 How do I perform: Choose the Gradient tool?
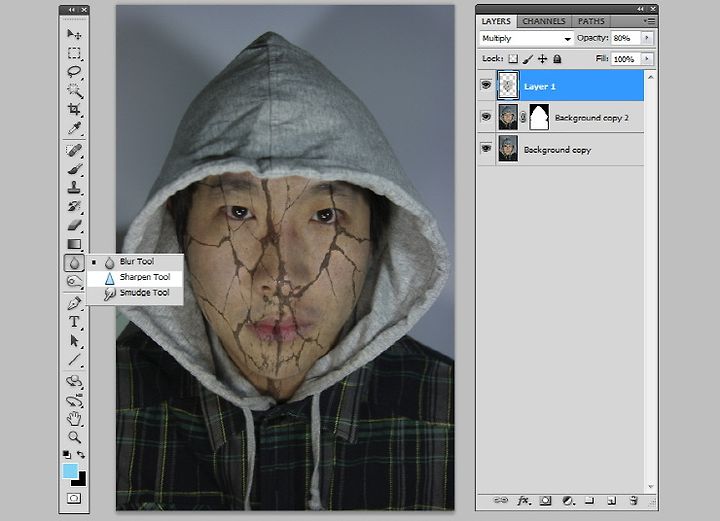pyautogui.click(x=74, y=244)
